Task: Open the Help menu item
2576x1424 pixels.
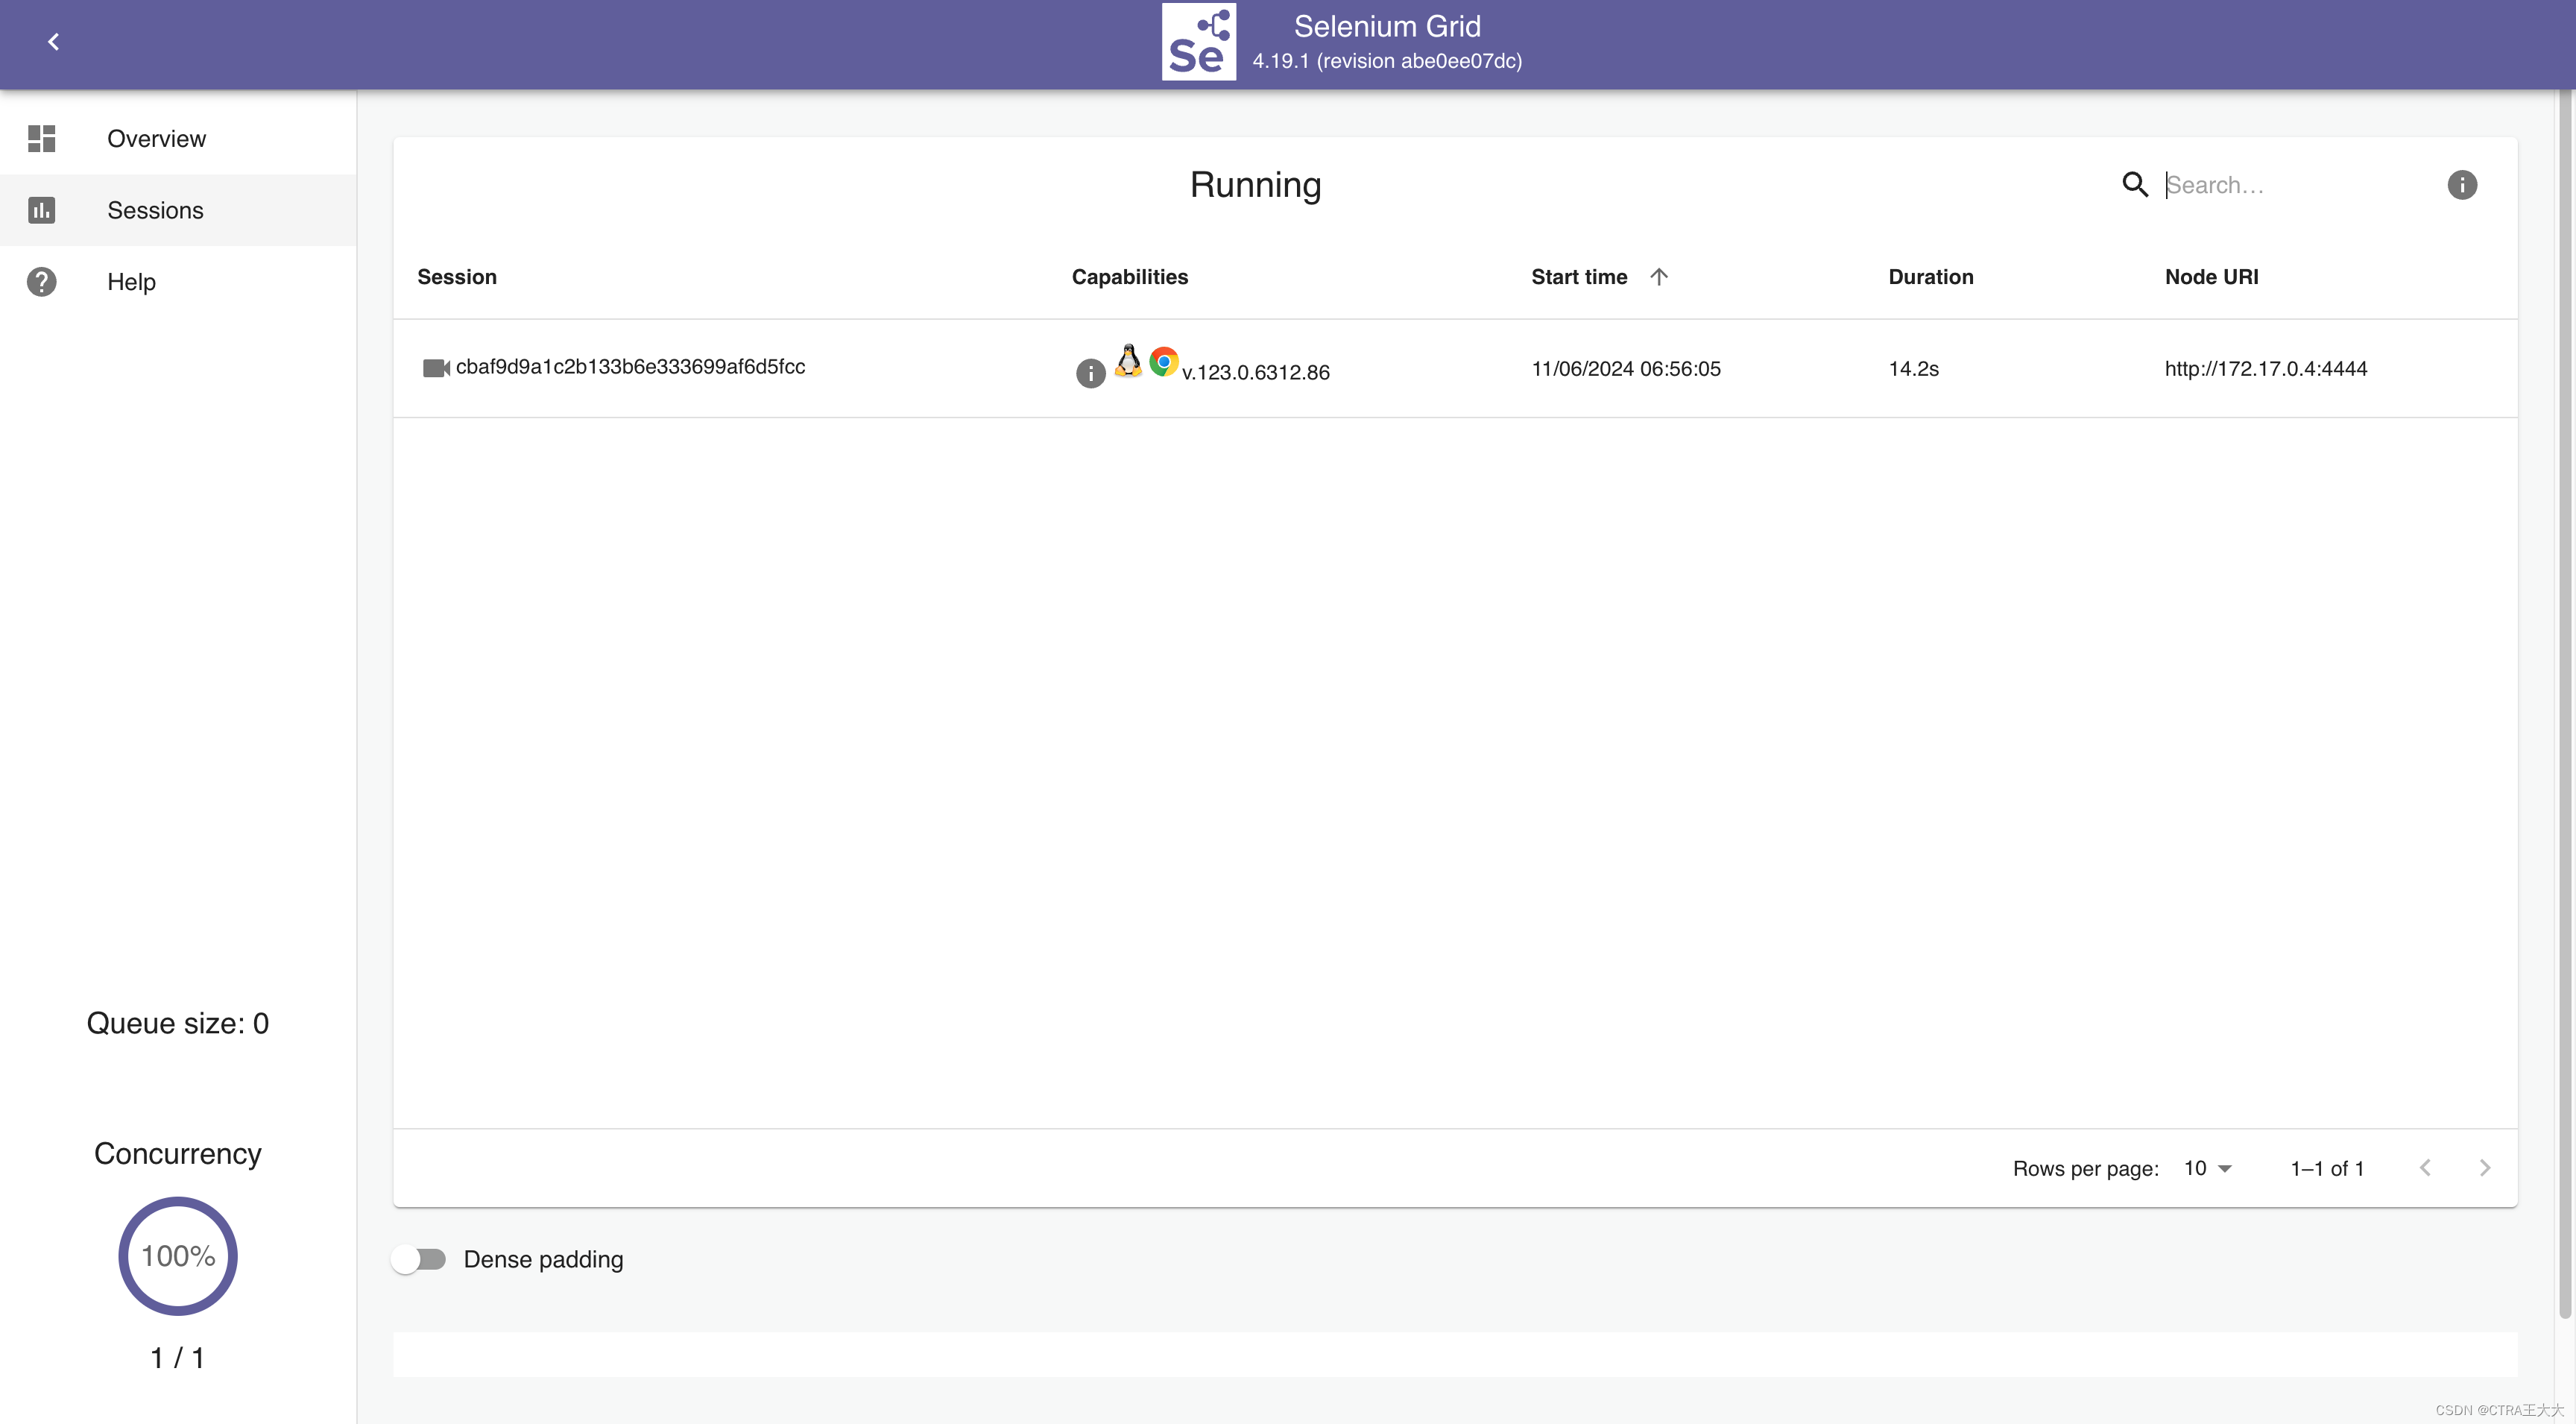Action: (x=131, y=282)
